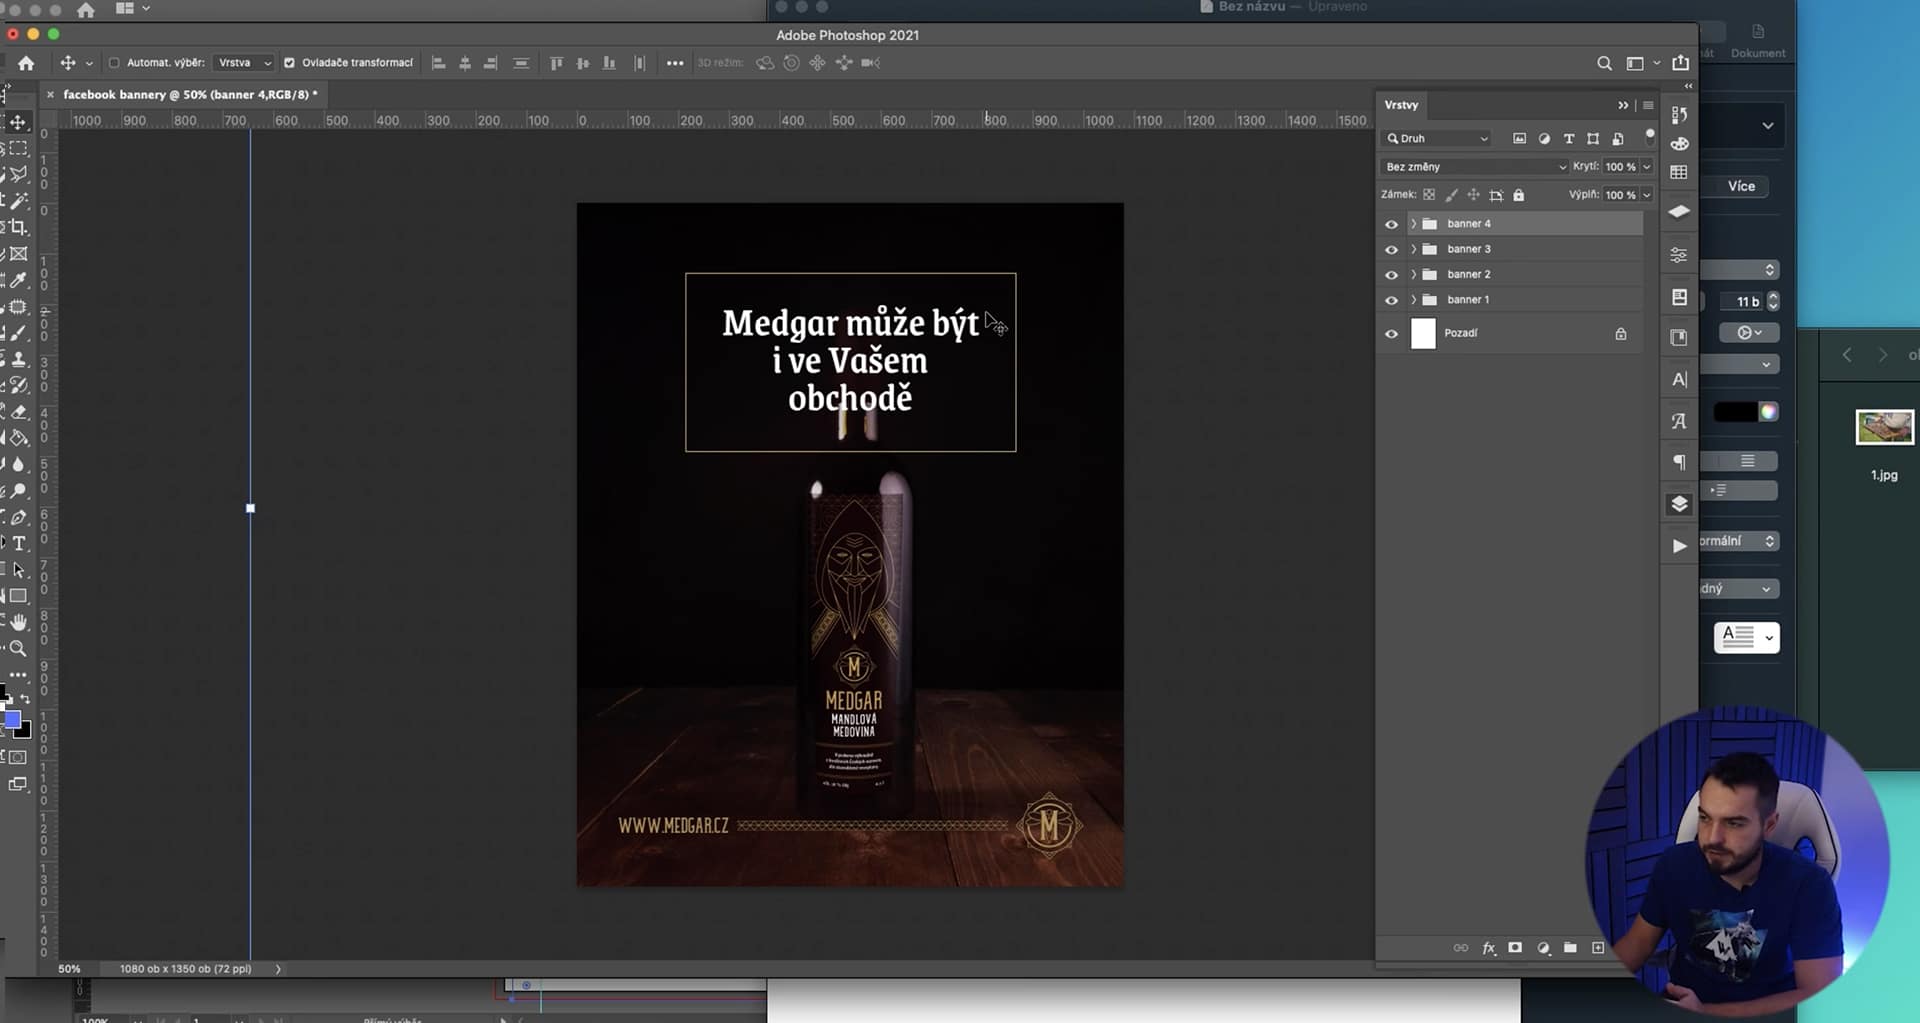
Task: Select the Horizontal Type tool
Action: click(18, 543)
